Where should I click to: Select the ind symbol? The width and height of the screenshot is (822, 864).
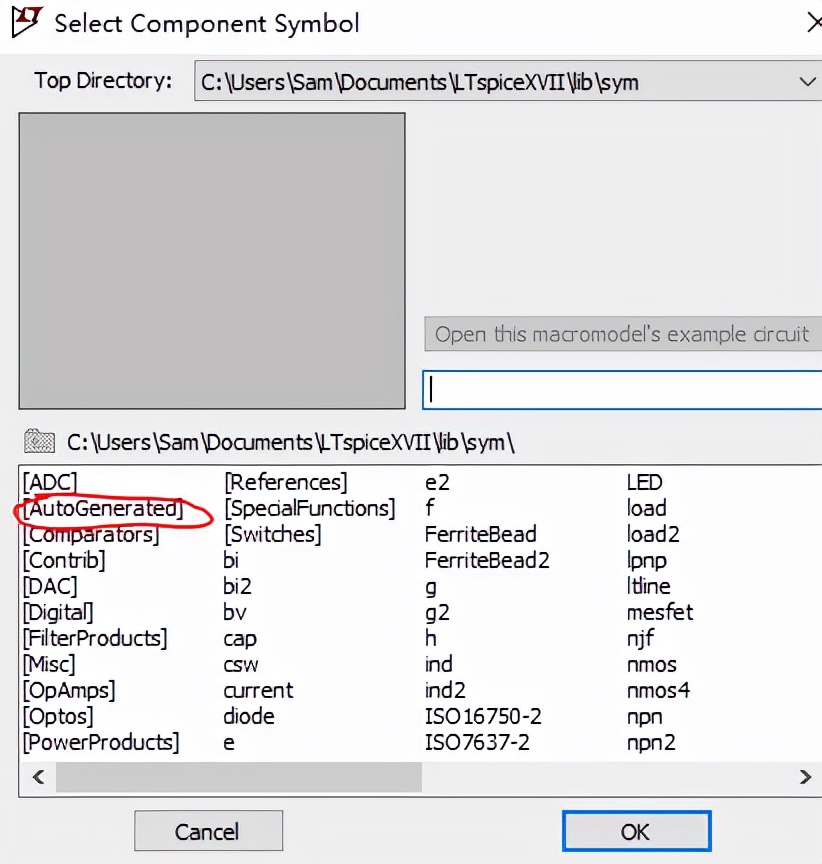(439, 664)
